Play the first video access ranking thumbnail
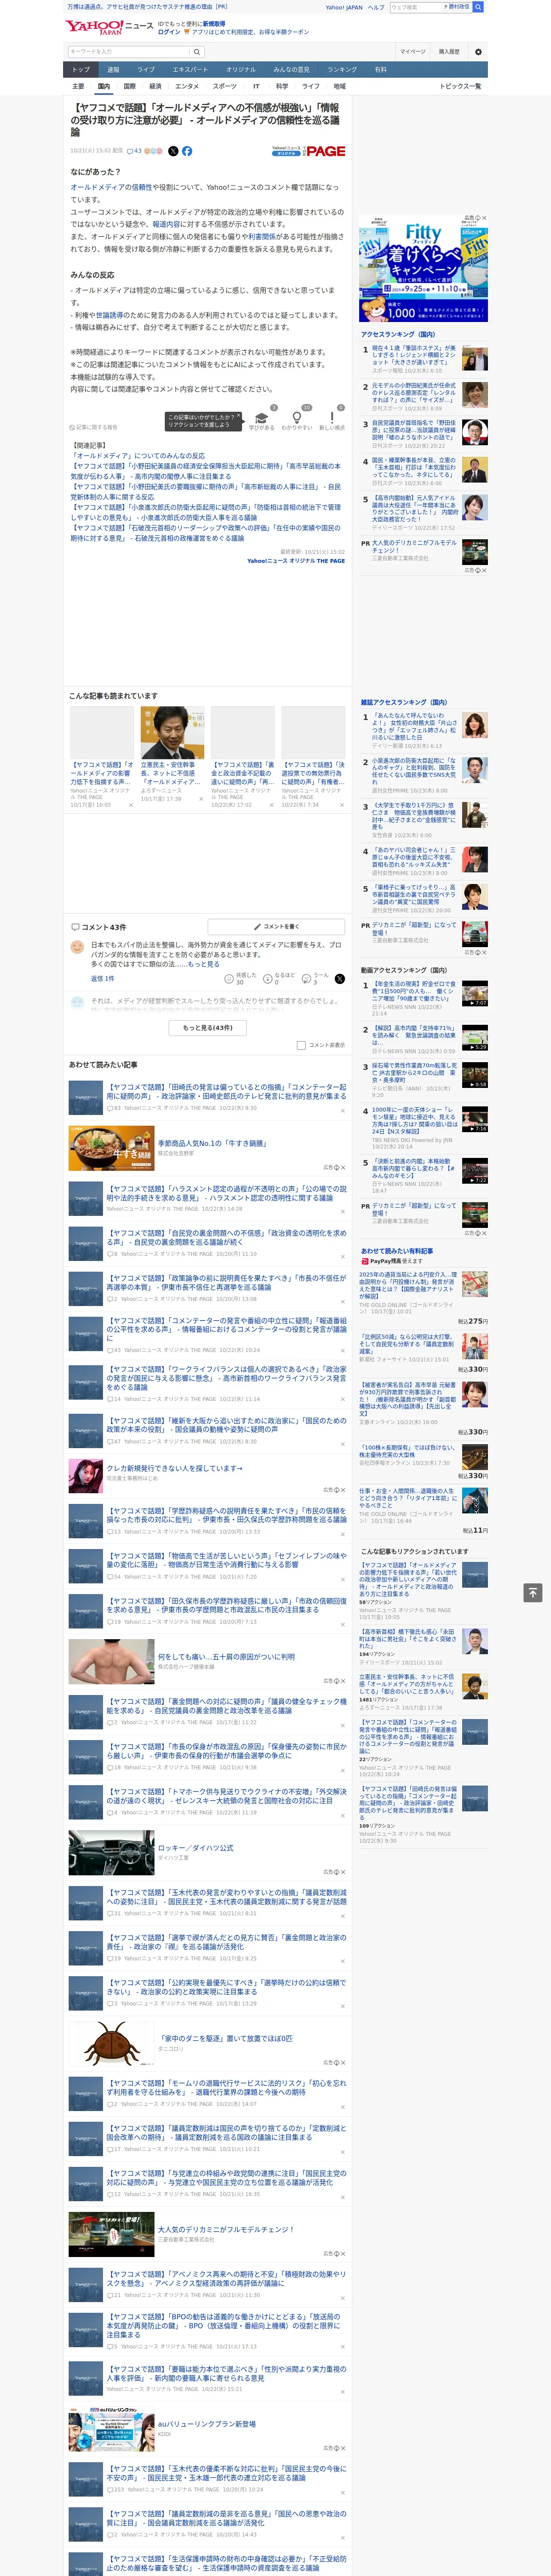Screen dimensions: 551x2576 (475, 993)
